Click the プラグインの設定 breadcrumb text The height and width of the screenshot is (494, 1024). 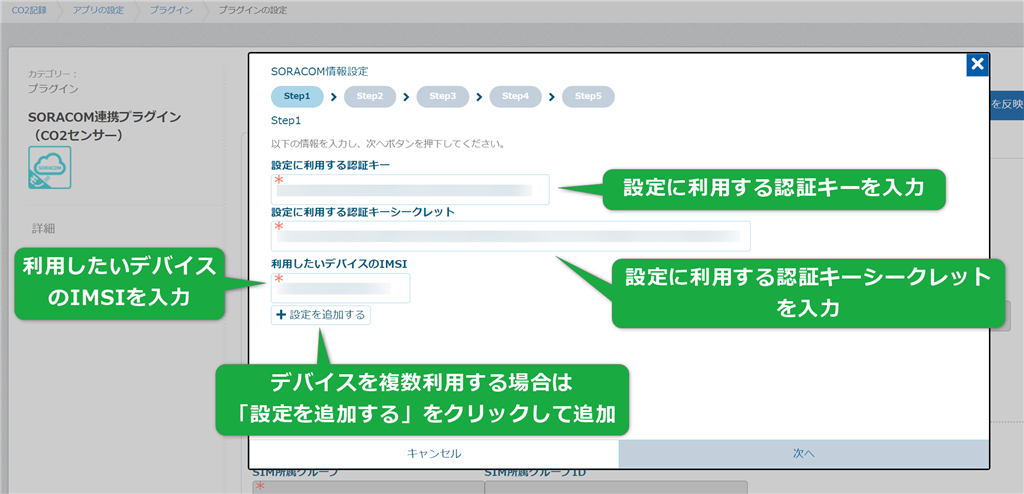tap(252, 10)
